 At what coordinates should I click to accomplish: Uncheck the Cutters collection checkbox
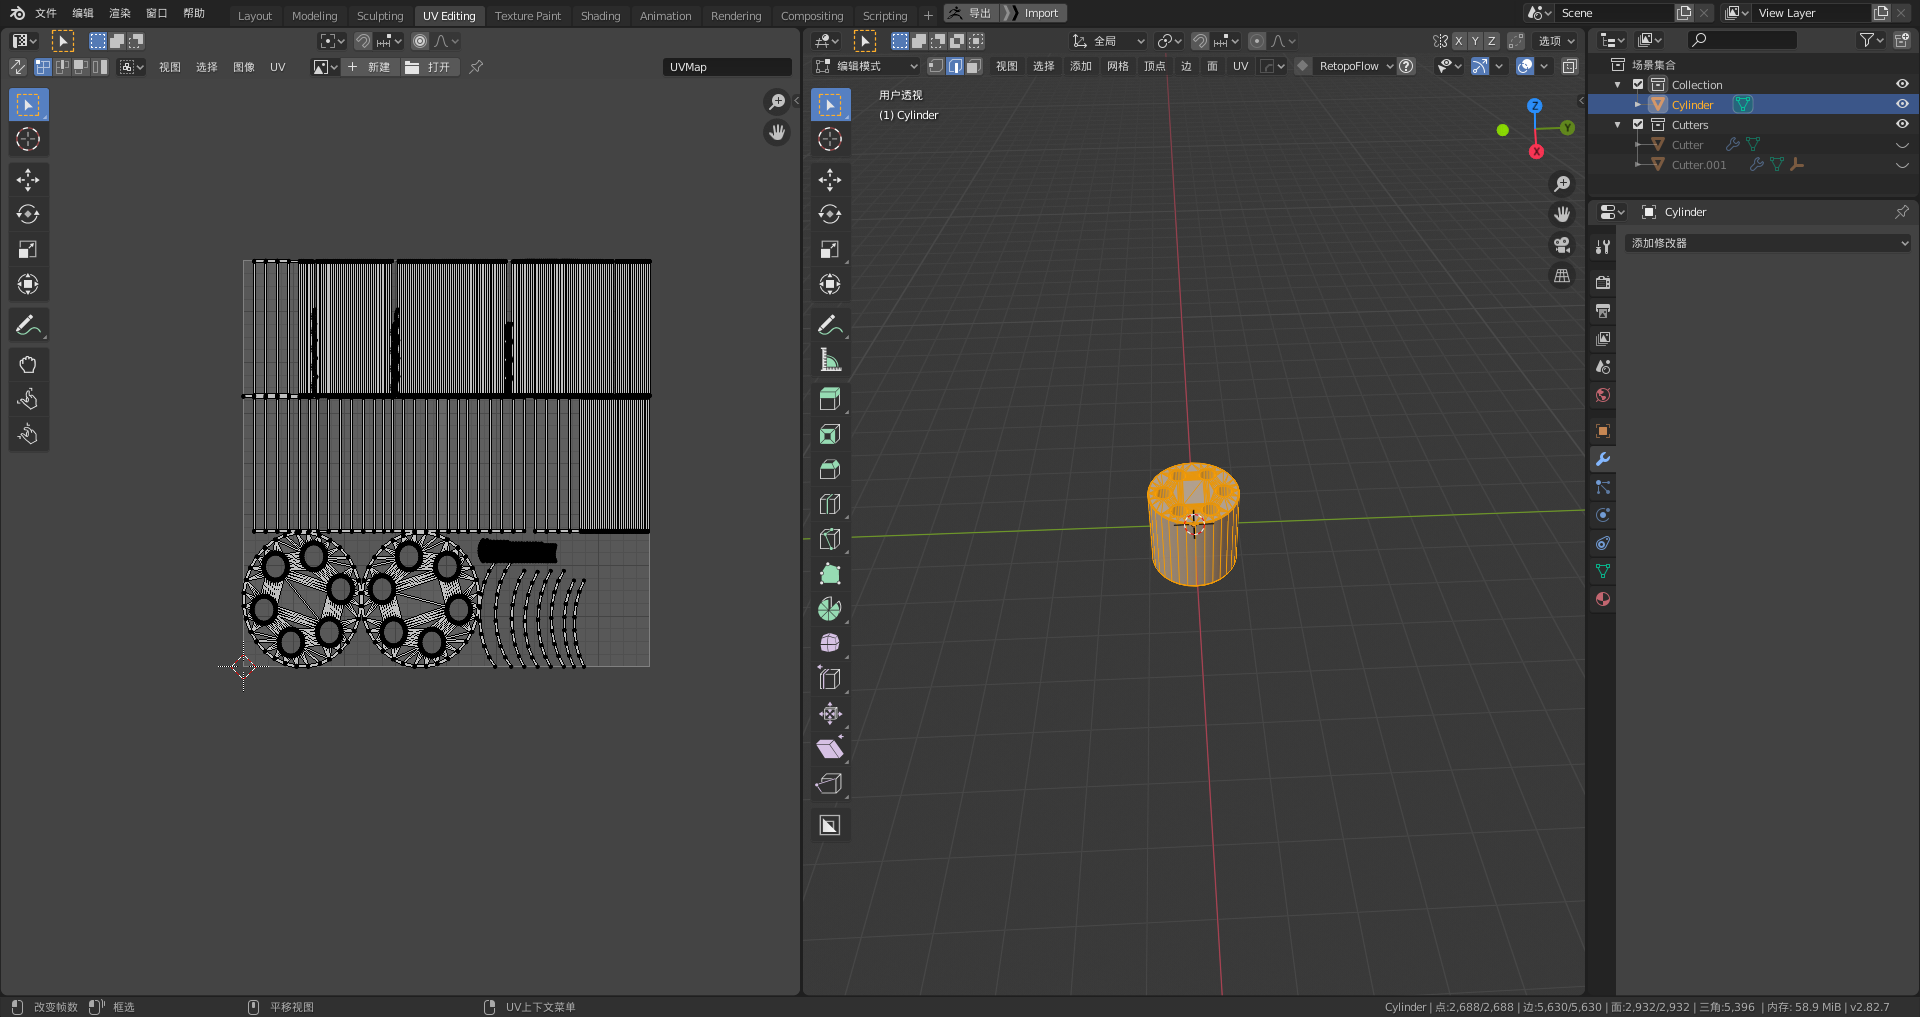pos(1638,125)
